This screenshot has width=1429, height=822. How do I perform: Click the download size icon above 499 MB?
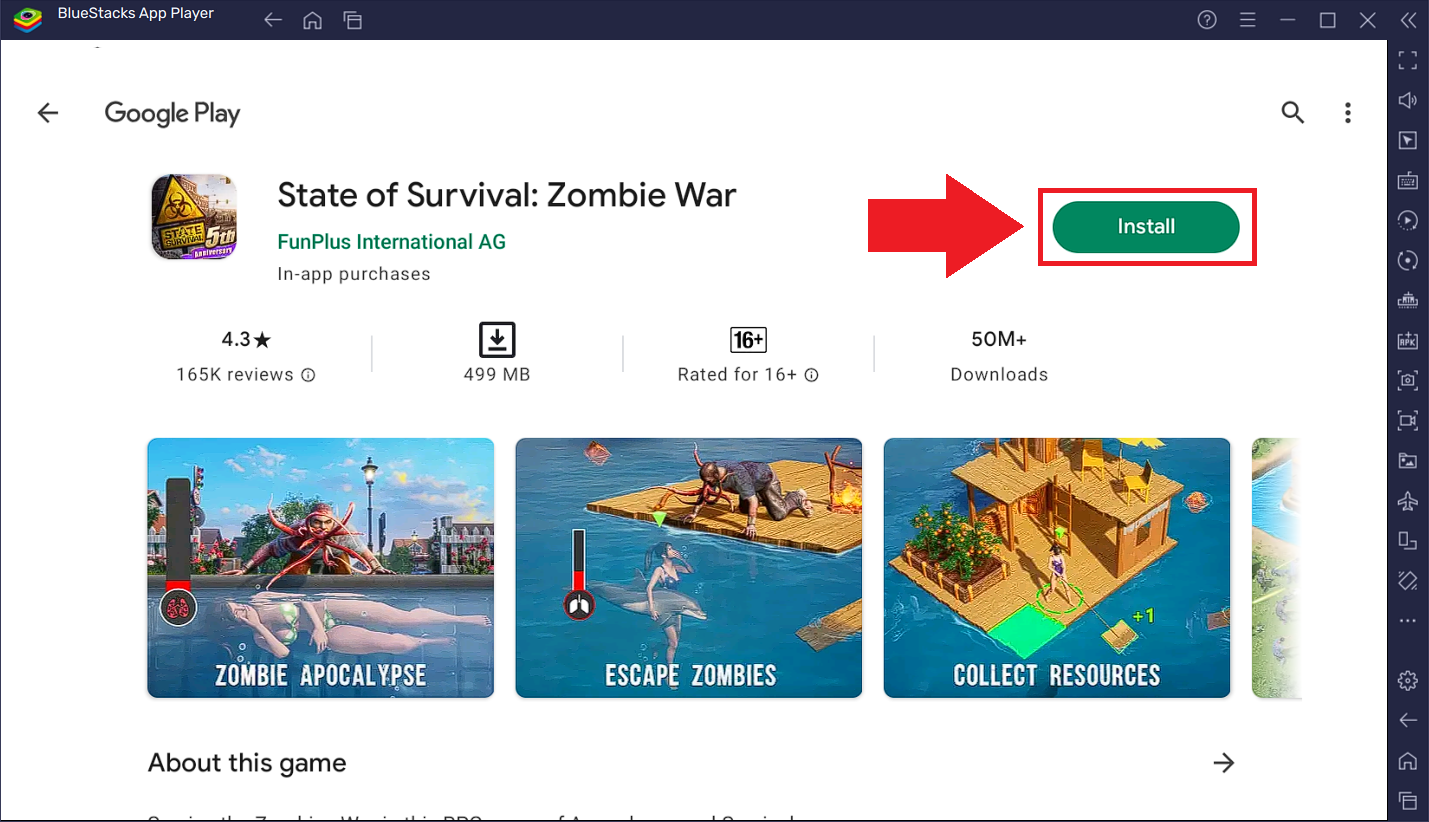497,340
